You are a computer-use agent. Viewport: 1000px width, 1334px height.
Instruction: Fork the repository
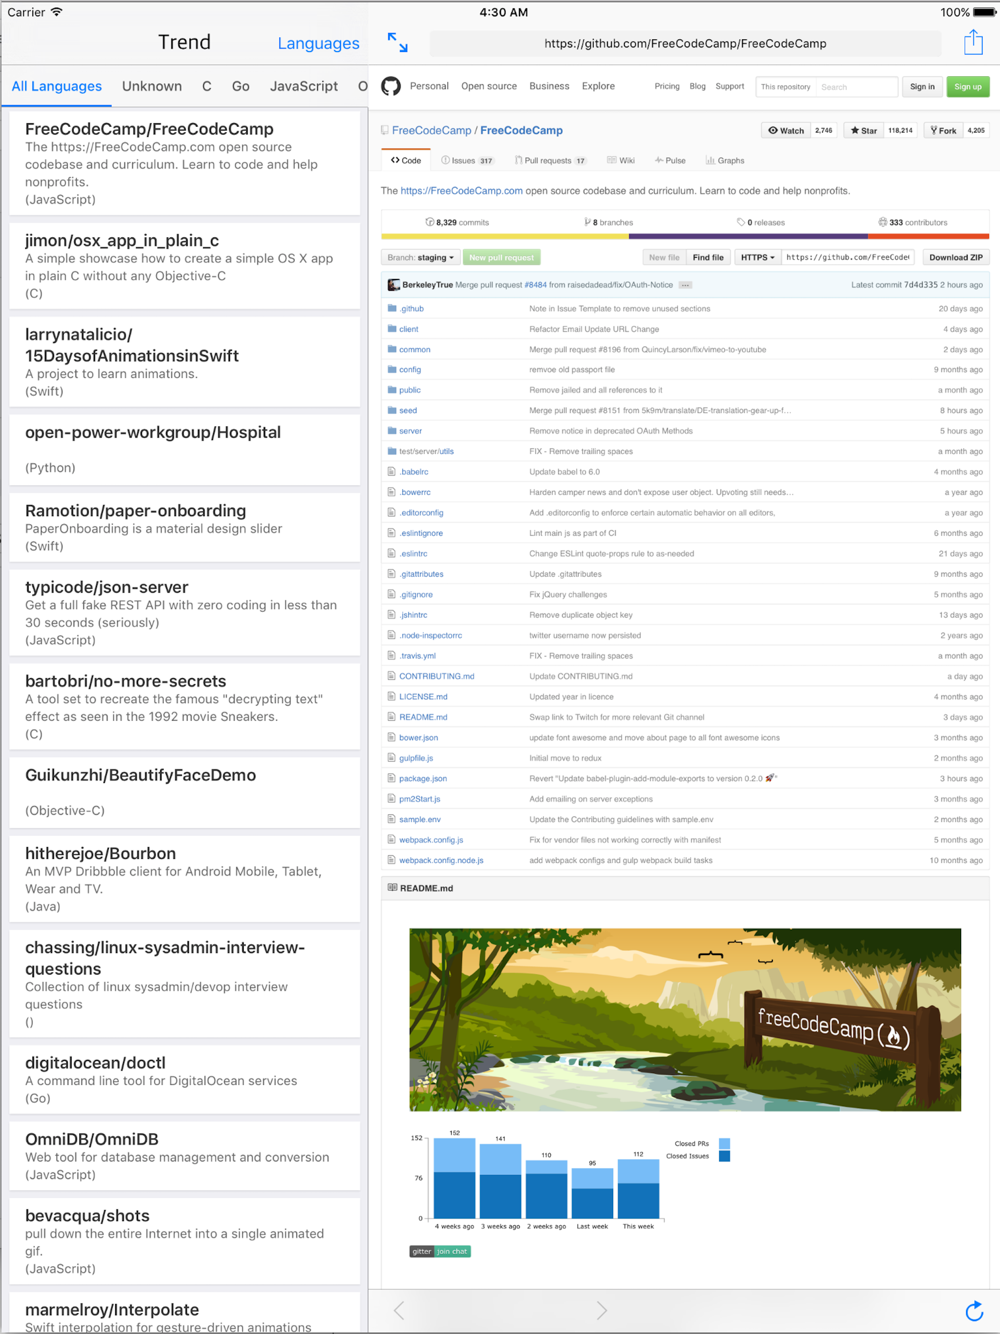(943, 130)
